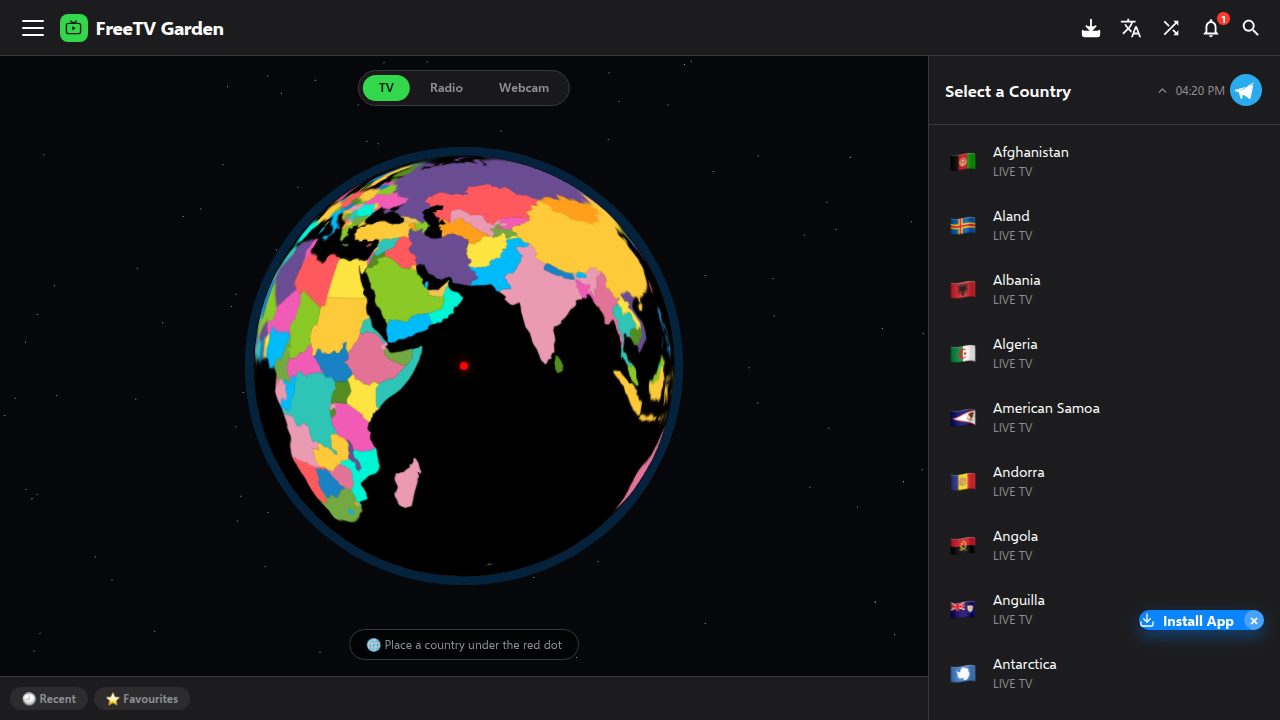Click 'Place a country under the red dot' hint
Screen dimensions: 1280x720
[x=464, y=645]
